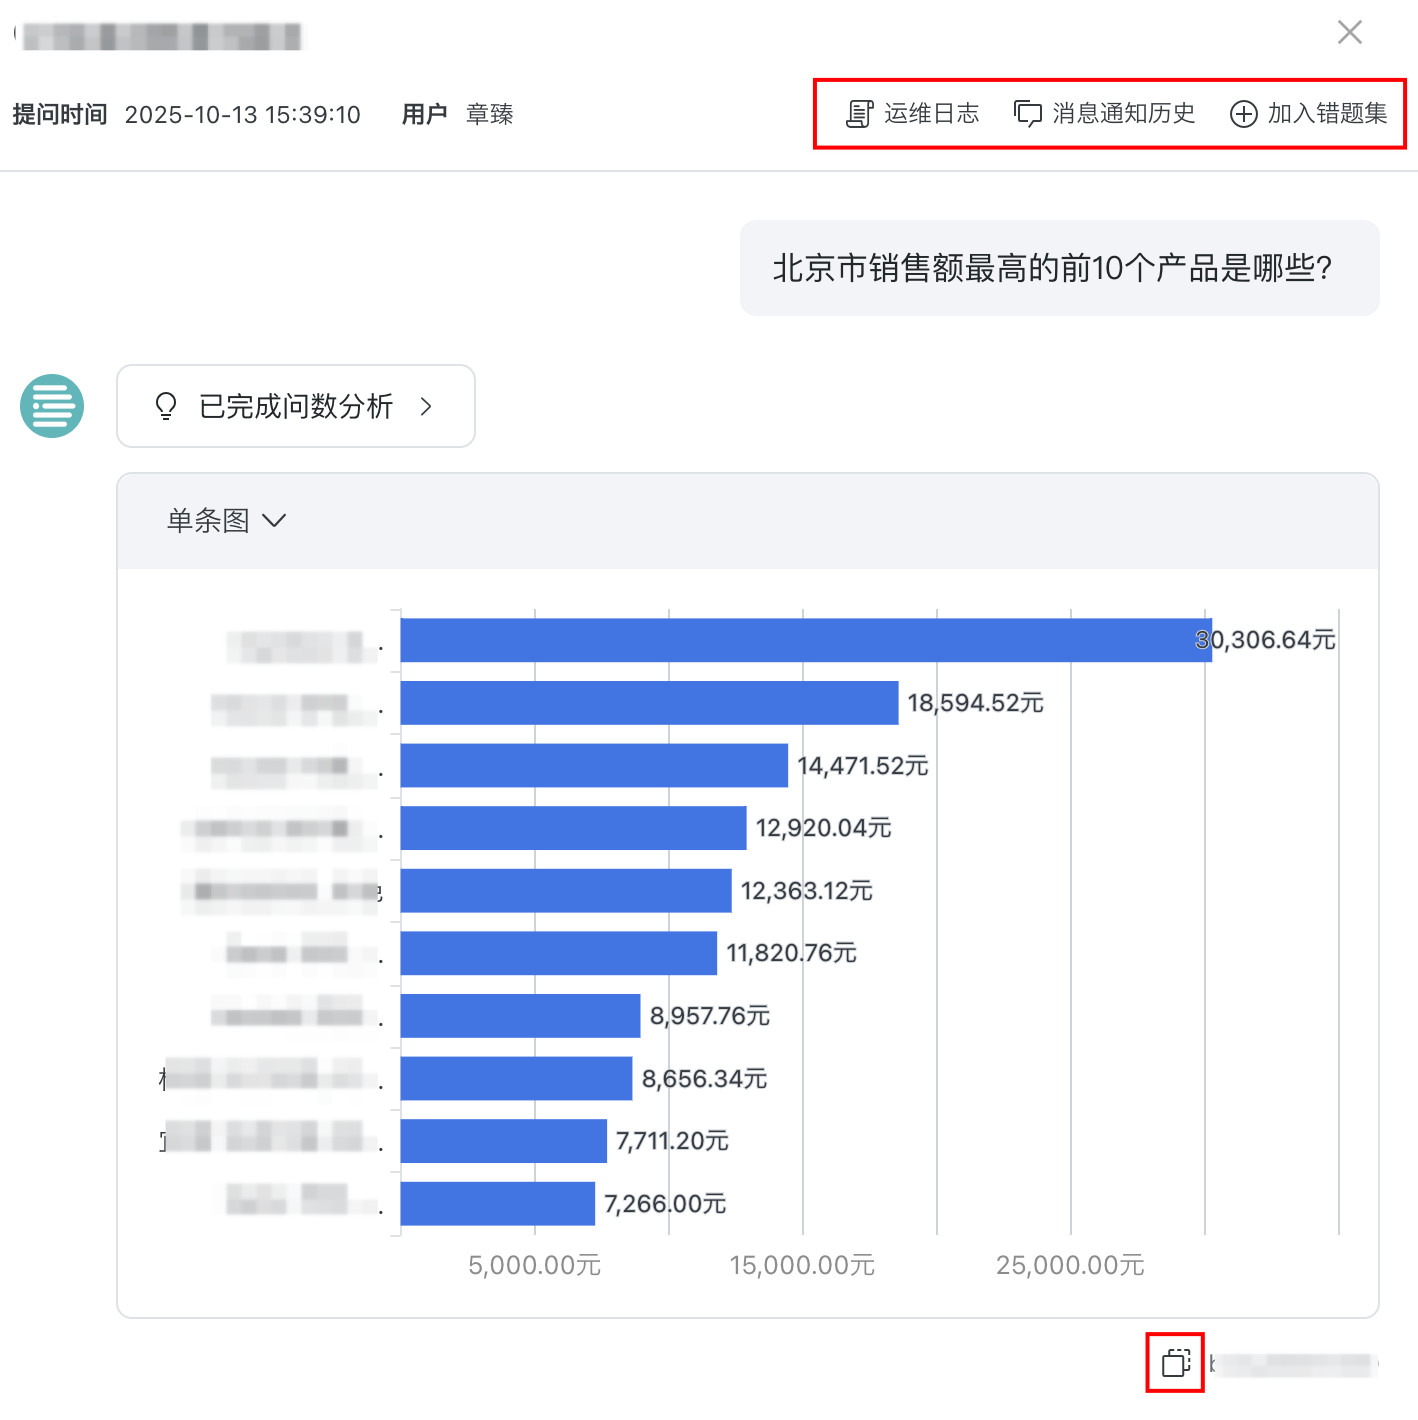
Task: Click the shortest bar, 7,266.00元
Action: point(497,1204)
